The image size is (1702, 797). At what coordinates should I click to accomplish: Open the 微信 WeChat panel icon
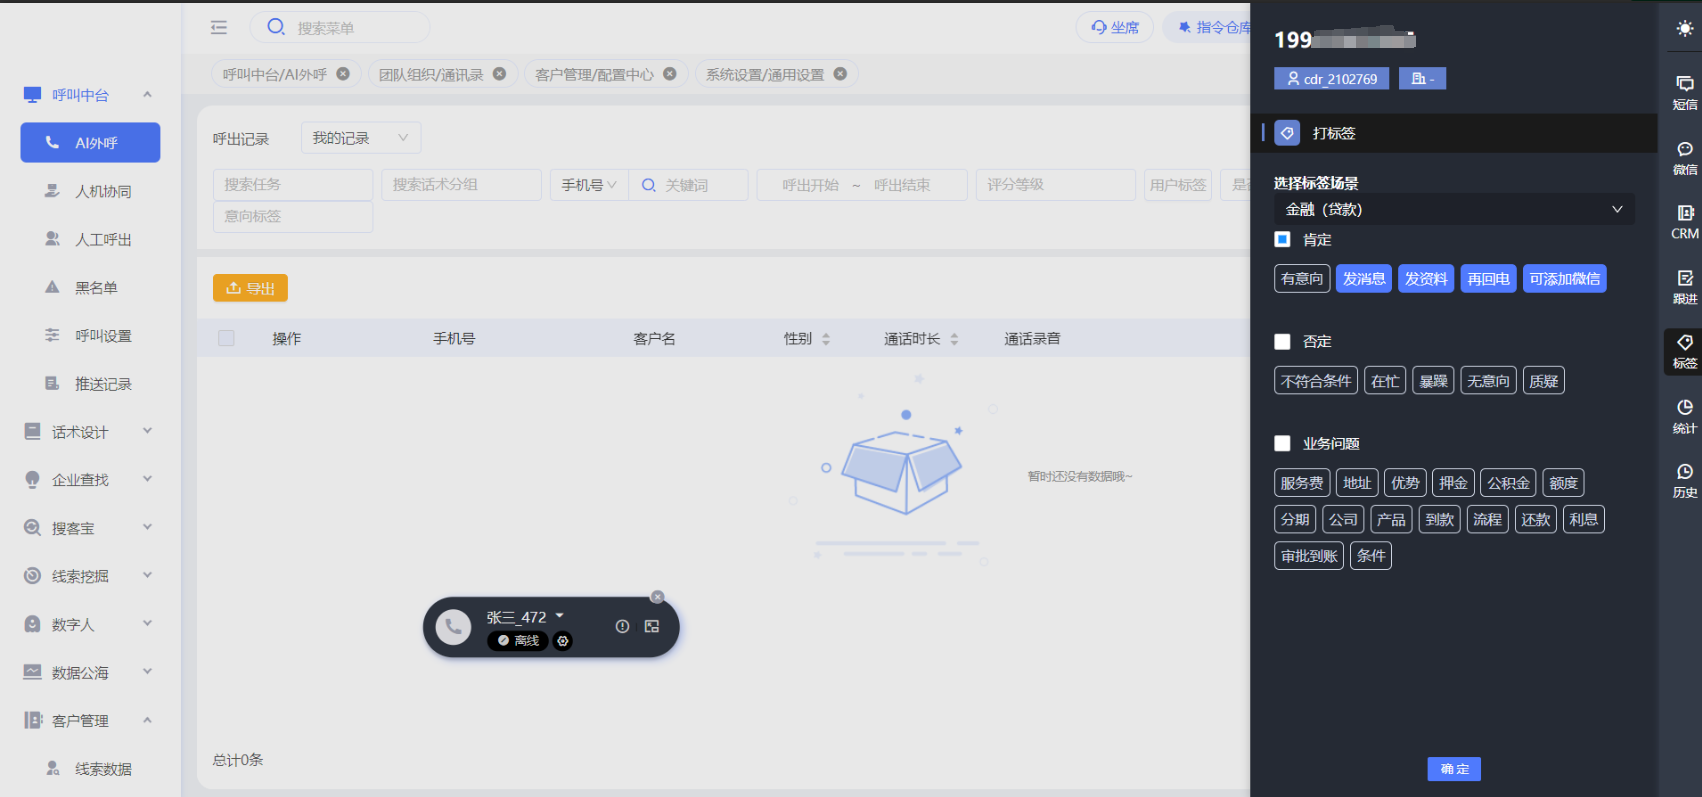point(1684,157)
